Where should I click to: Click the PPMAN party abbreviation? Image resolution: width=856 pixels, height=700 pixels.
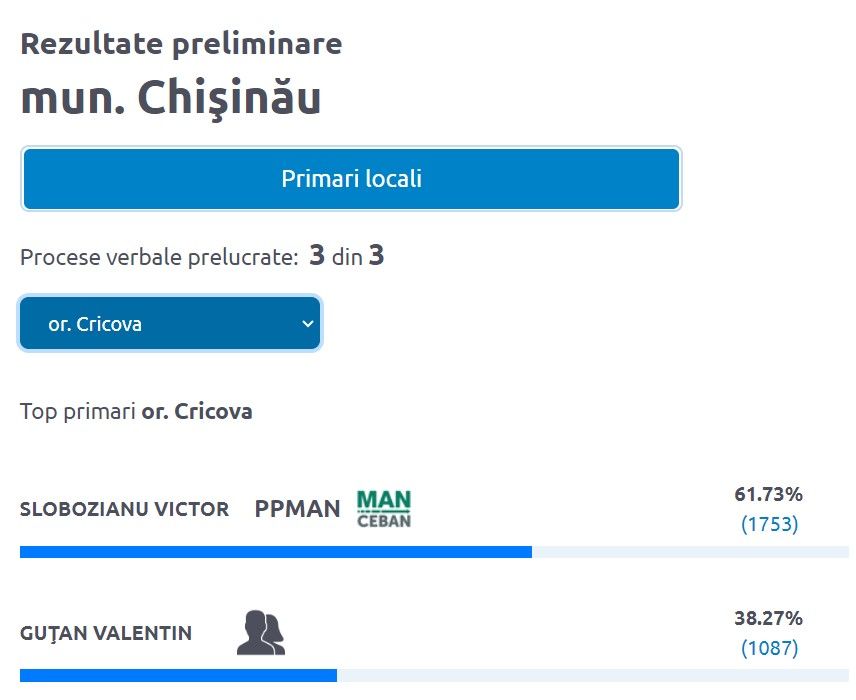coord(297,509)
